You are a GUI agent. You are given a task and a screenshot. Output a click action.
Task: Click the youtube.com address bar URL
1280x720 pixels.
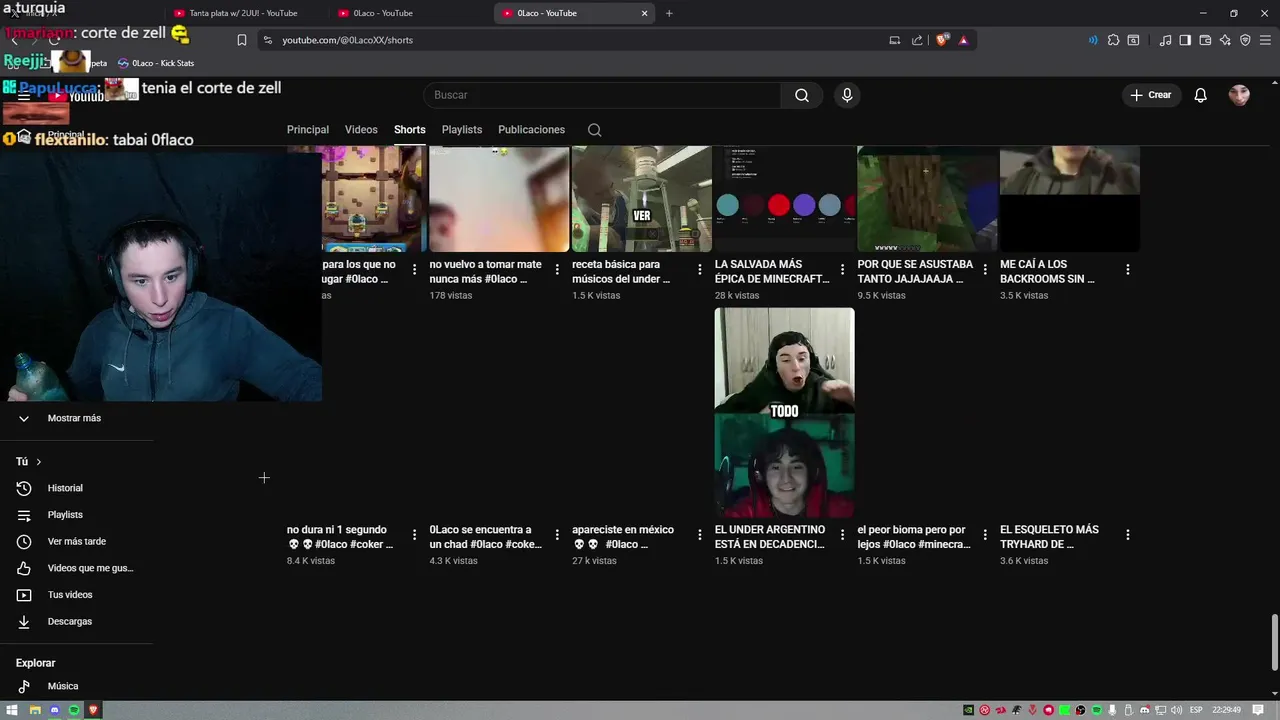click(x=347, y=40)
